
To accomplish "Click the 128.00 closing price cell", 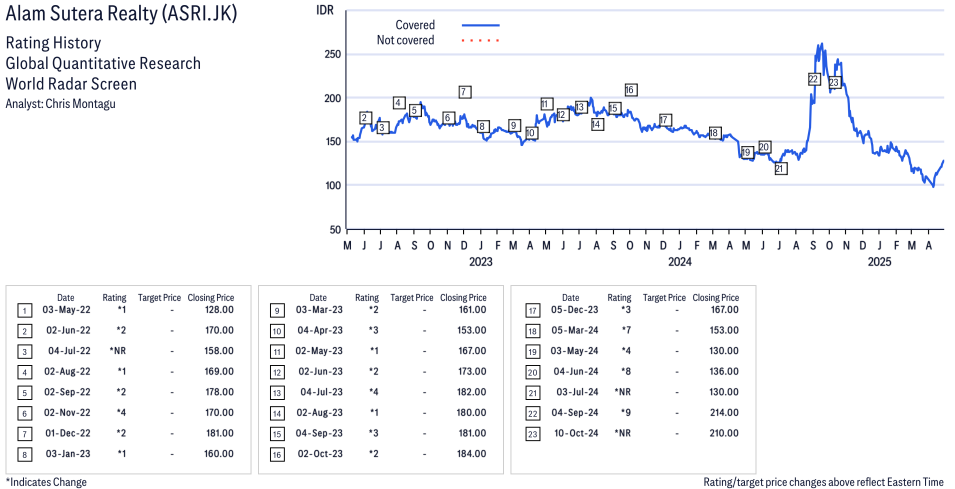I will [219, 310].
